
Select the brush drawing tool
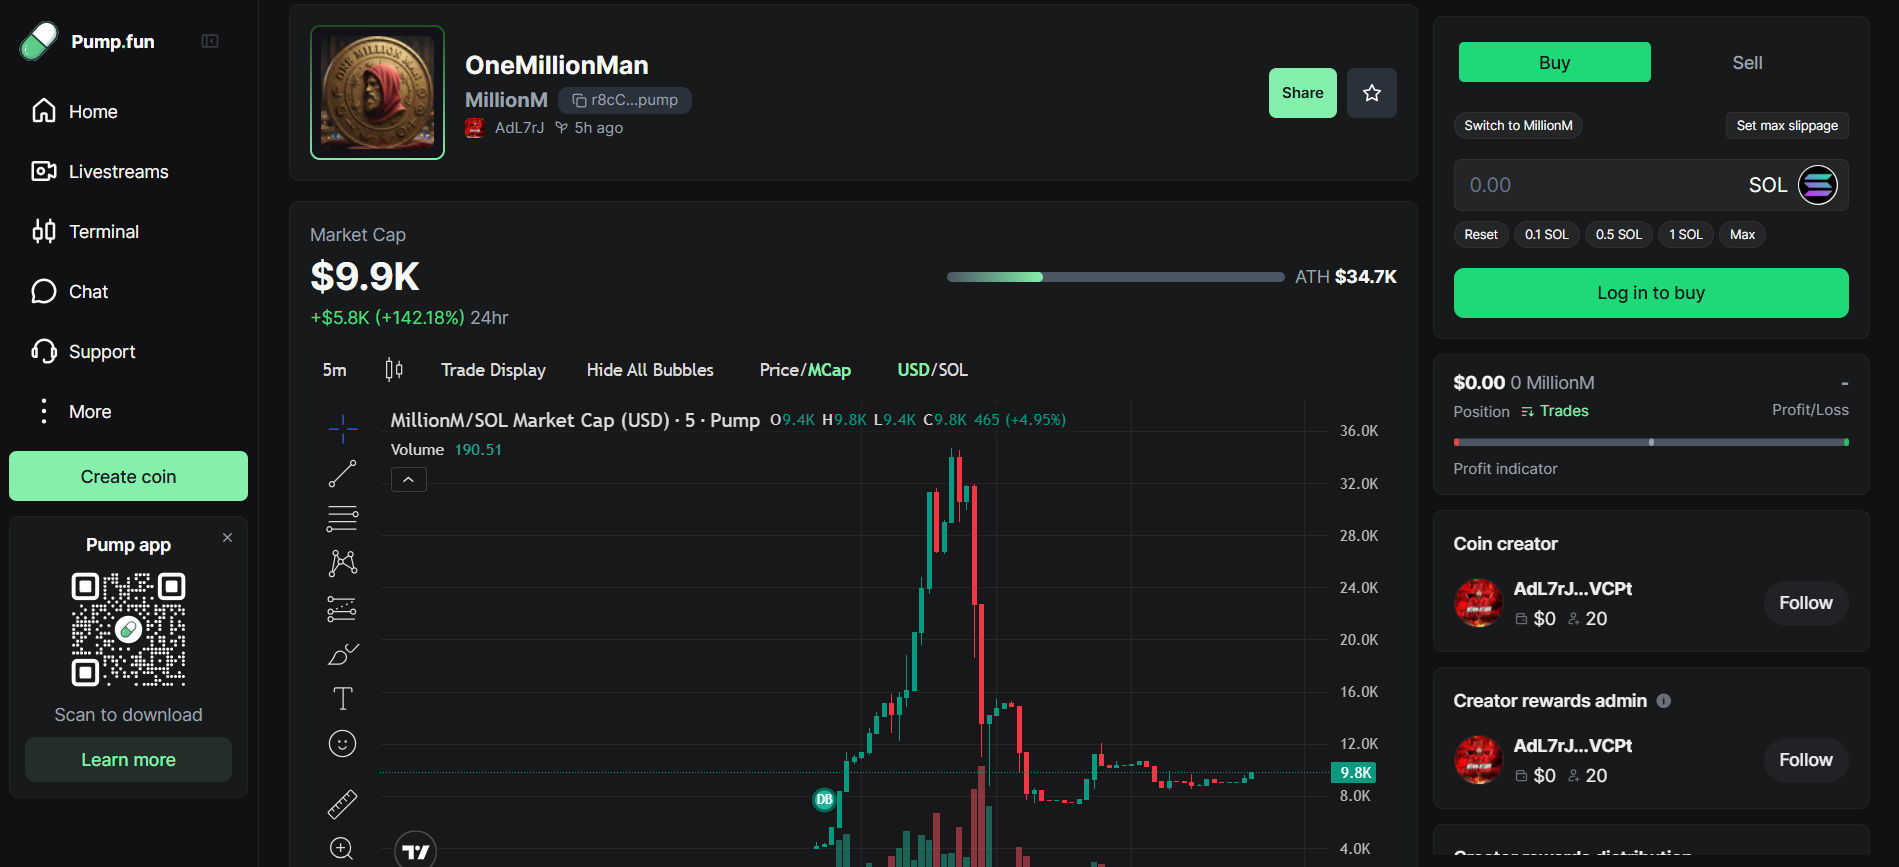tap(342, 654)
